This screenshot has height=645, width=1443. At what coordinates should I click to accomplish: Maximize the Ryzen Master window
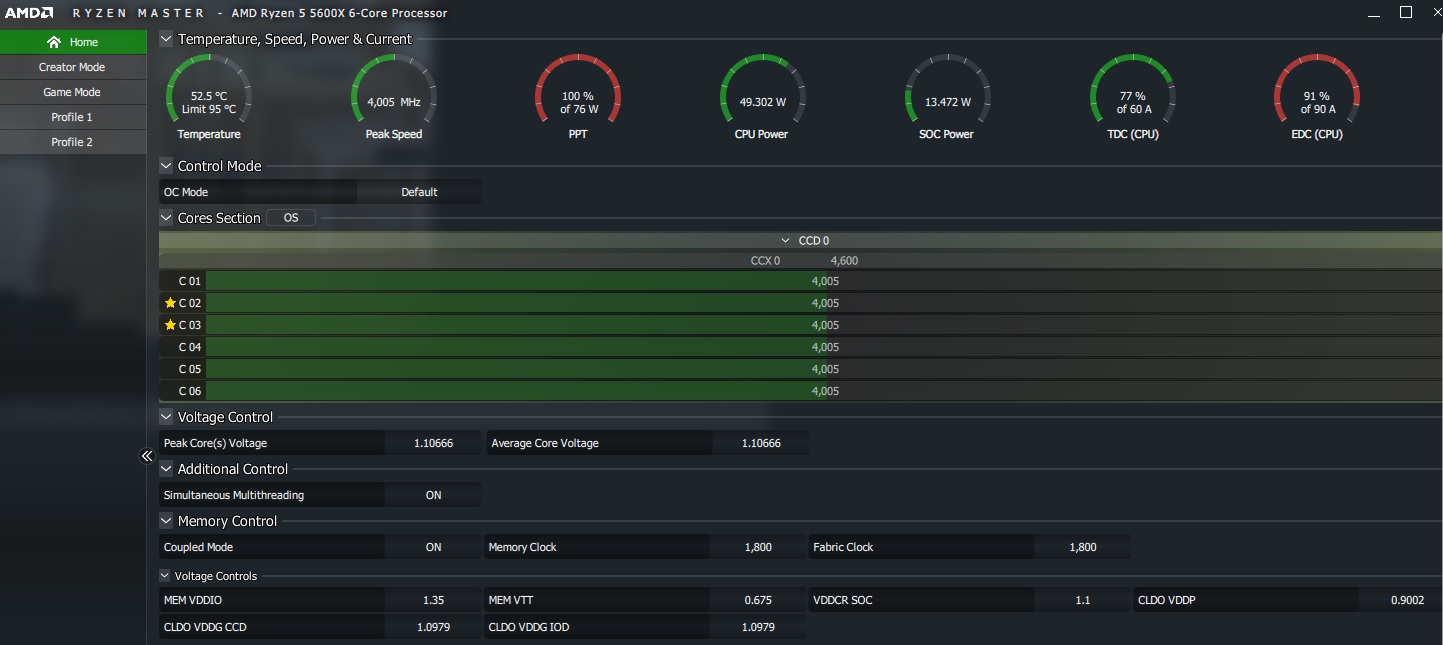(1405, 12)
